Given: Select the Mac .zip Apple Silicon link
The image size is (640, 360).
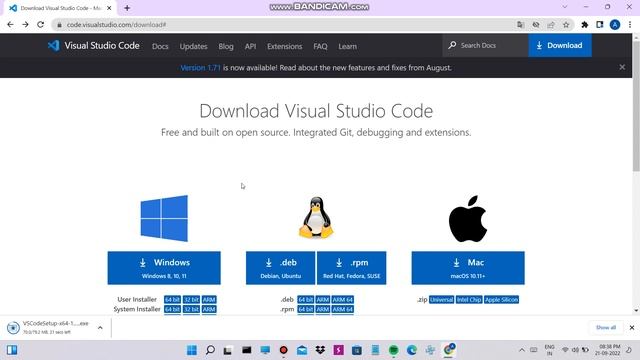Looking at the screenshot, I should 502,300.
